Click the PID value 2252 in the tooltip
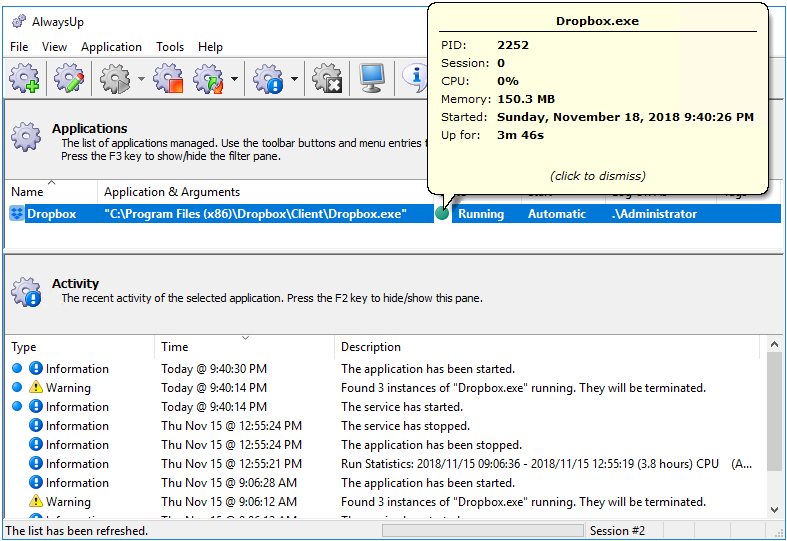 [513, 45]
